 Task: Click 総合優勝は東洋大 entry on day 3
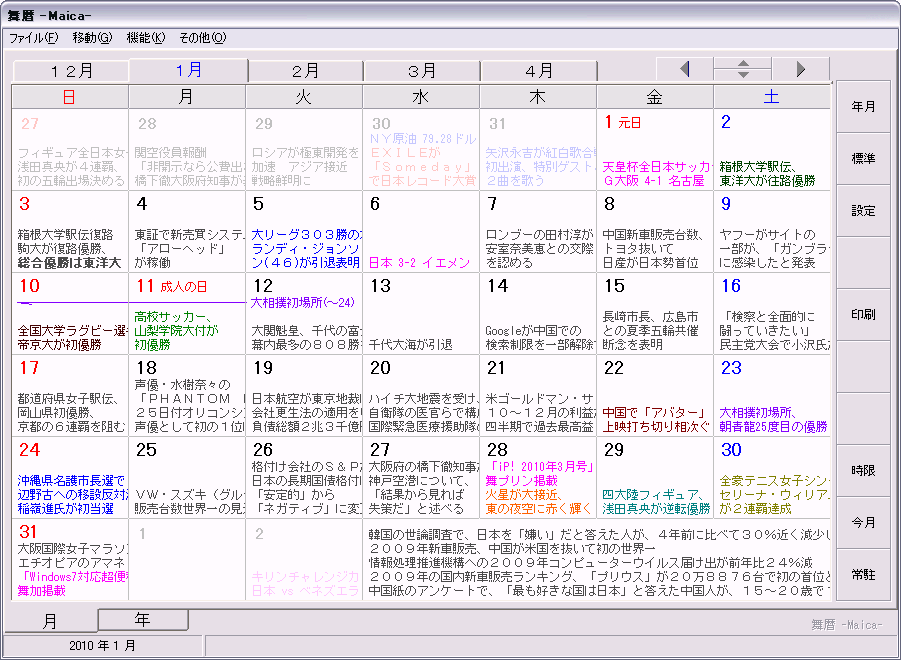[70, 263]
